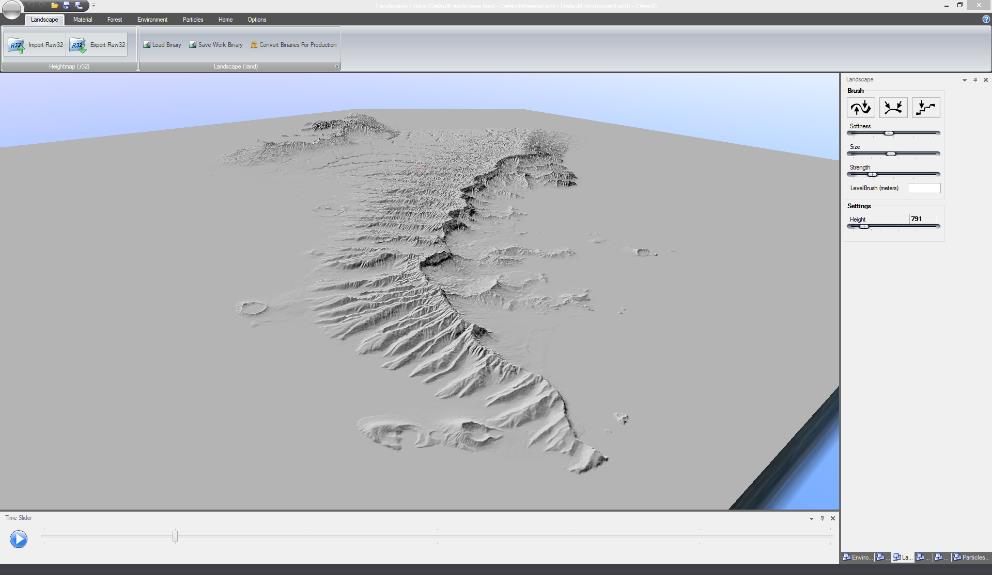Open file via quick access folder icon
This screenshot has height=575, width=992.
[55, 5]
